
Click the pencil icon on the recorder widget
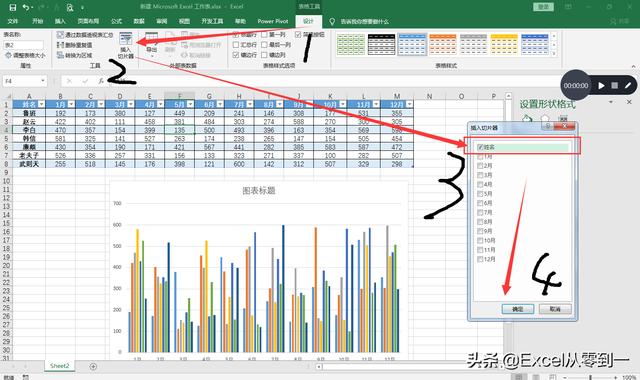(628, 86)
